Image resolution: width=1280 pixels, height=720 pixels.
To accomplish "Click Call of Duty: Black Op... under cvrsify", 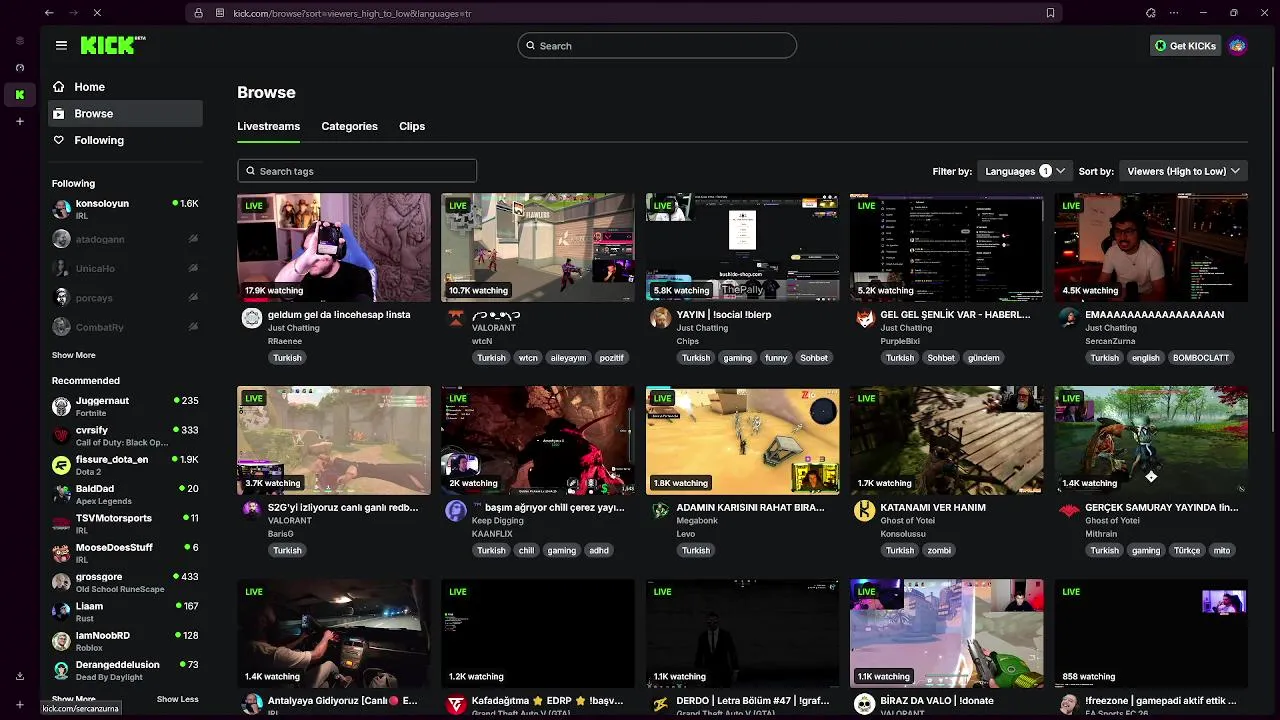I will pos(122,442).
